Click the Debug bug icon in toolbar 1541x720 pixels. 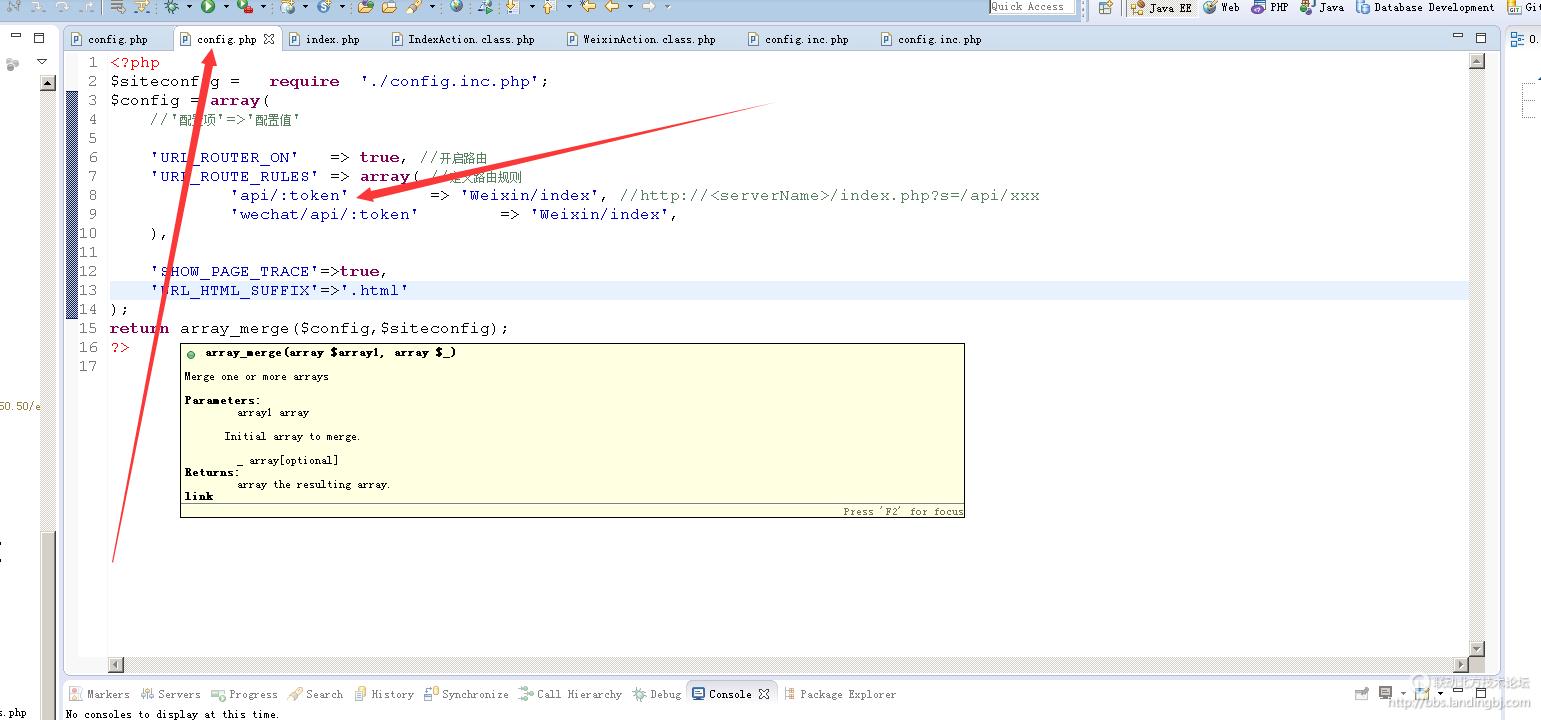pyautogui.click(x=171, y=7)
